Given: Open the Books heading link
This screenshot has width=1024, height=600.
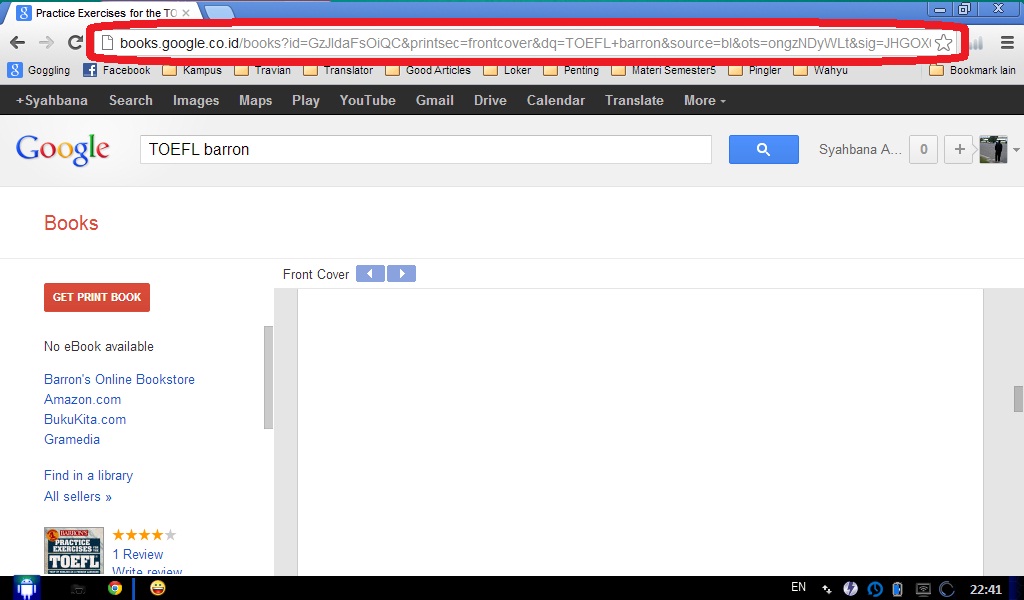Looking at the screenshot, I should click(71, 223).
